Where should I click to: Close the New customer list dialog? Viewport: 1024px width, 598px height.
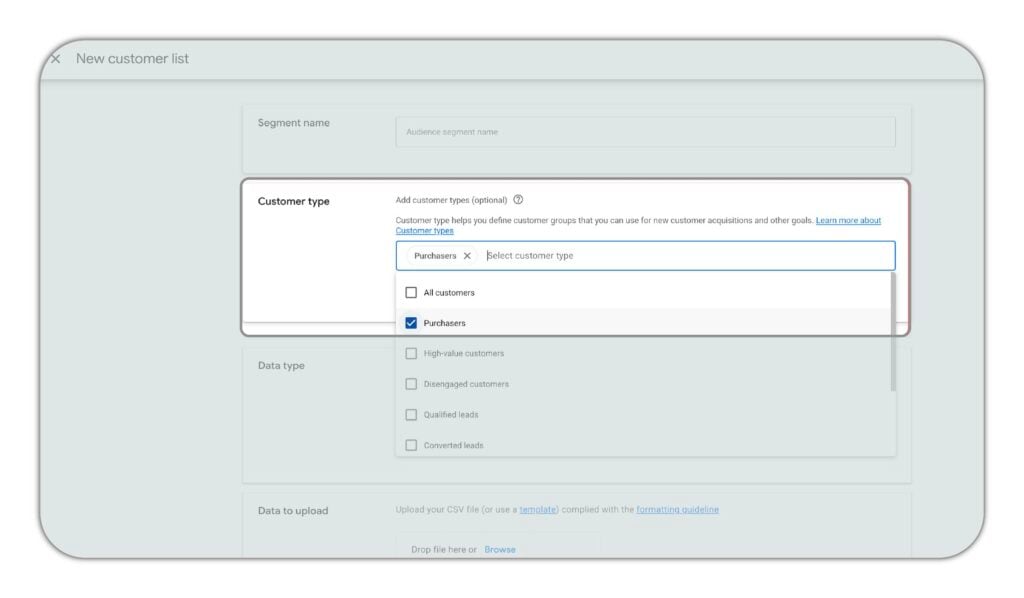(55, 59)
